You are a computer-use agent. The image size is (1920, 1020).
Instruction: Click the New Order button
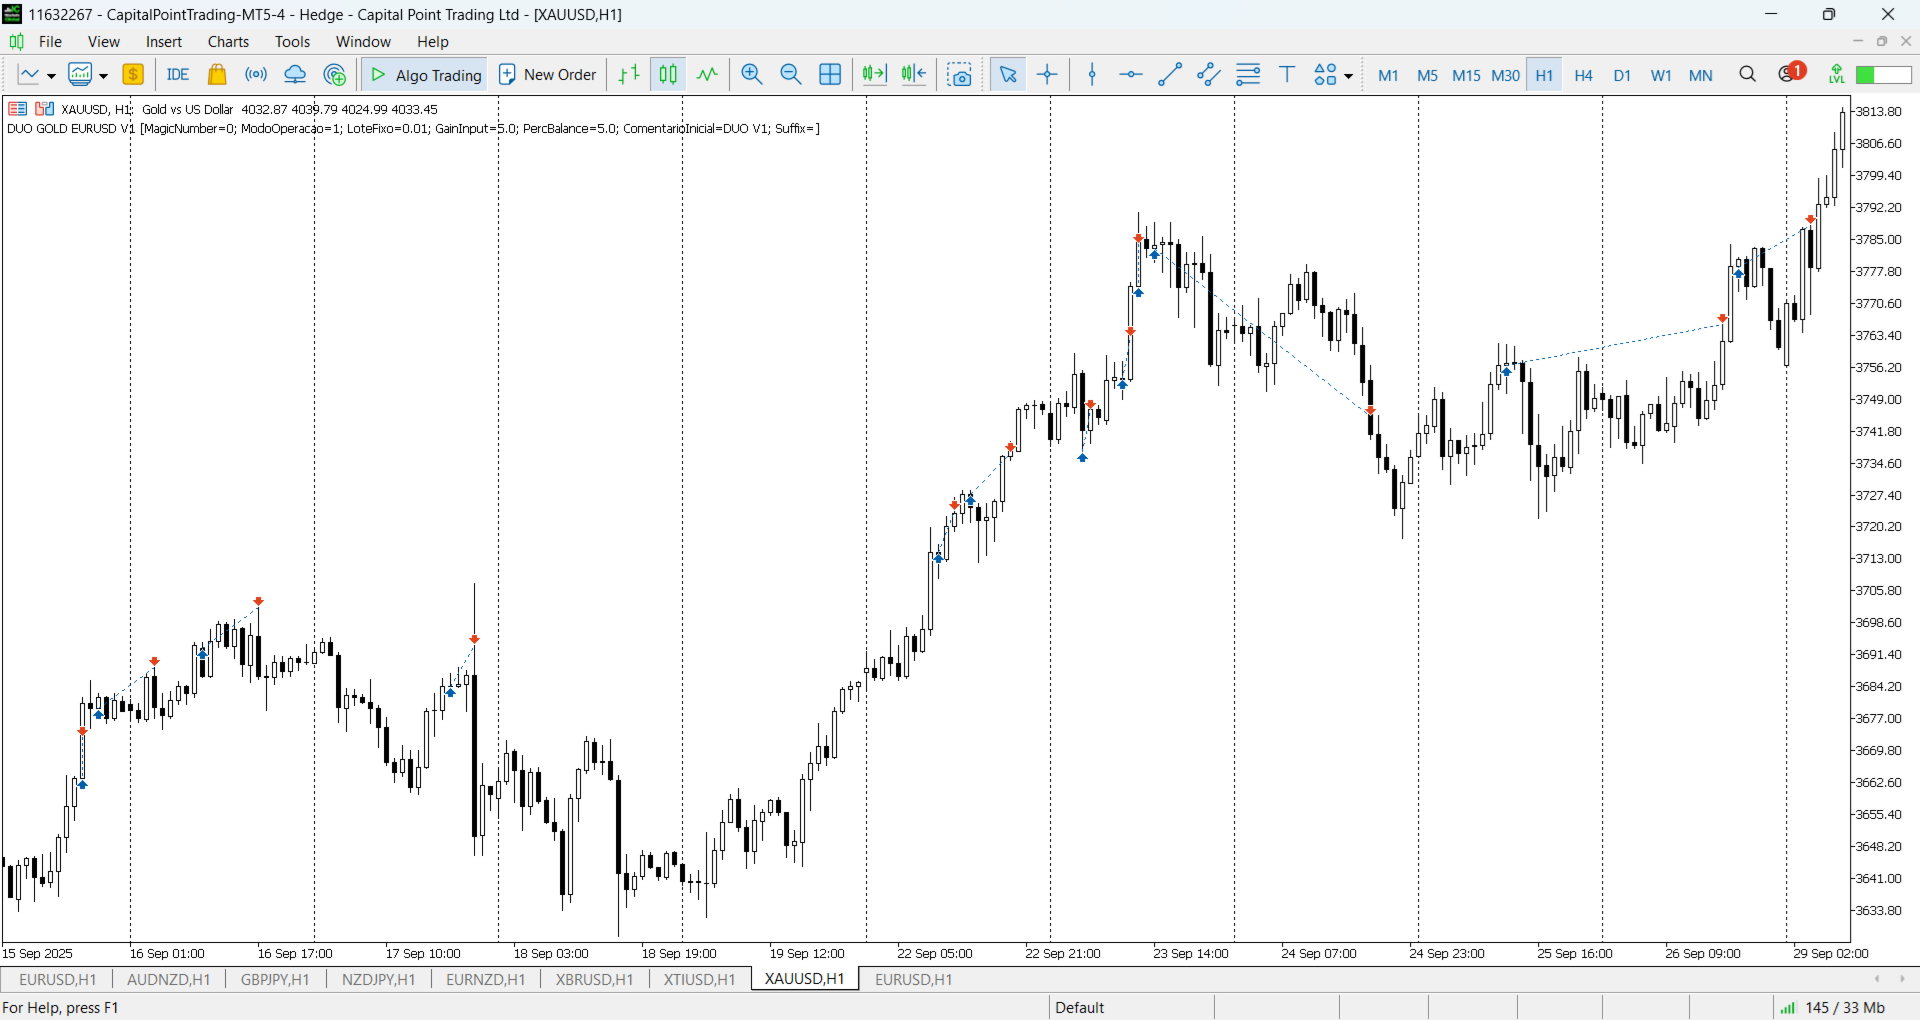click(548, 75)
